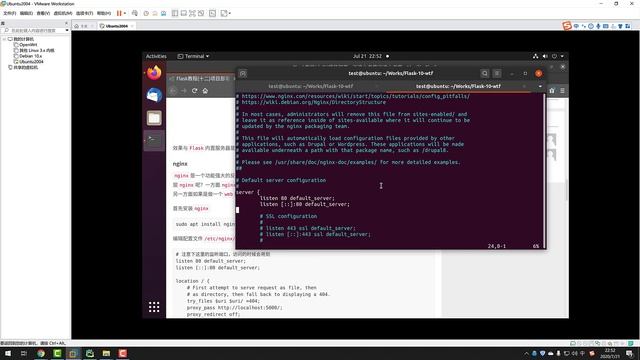This screenshot has width=640, height=360.
Task: Click the unity mode toolbar icon
Action: point(201,13)
